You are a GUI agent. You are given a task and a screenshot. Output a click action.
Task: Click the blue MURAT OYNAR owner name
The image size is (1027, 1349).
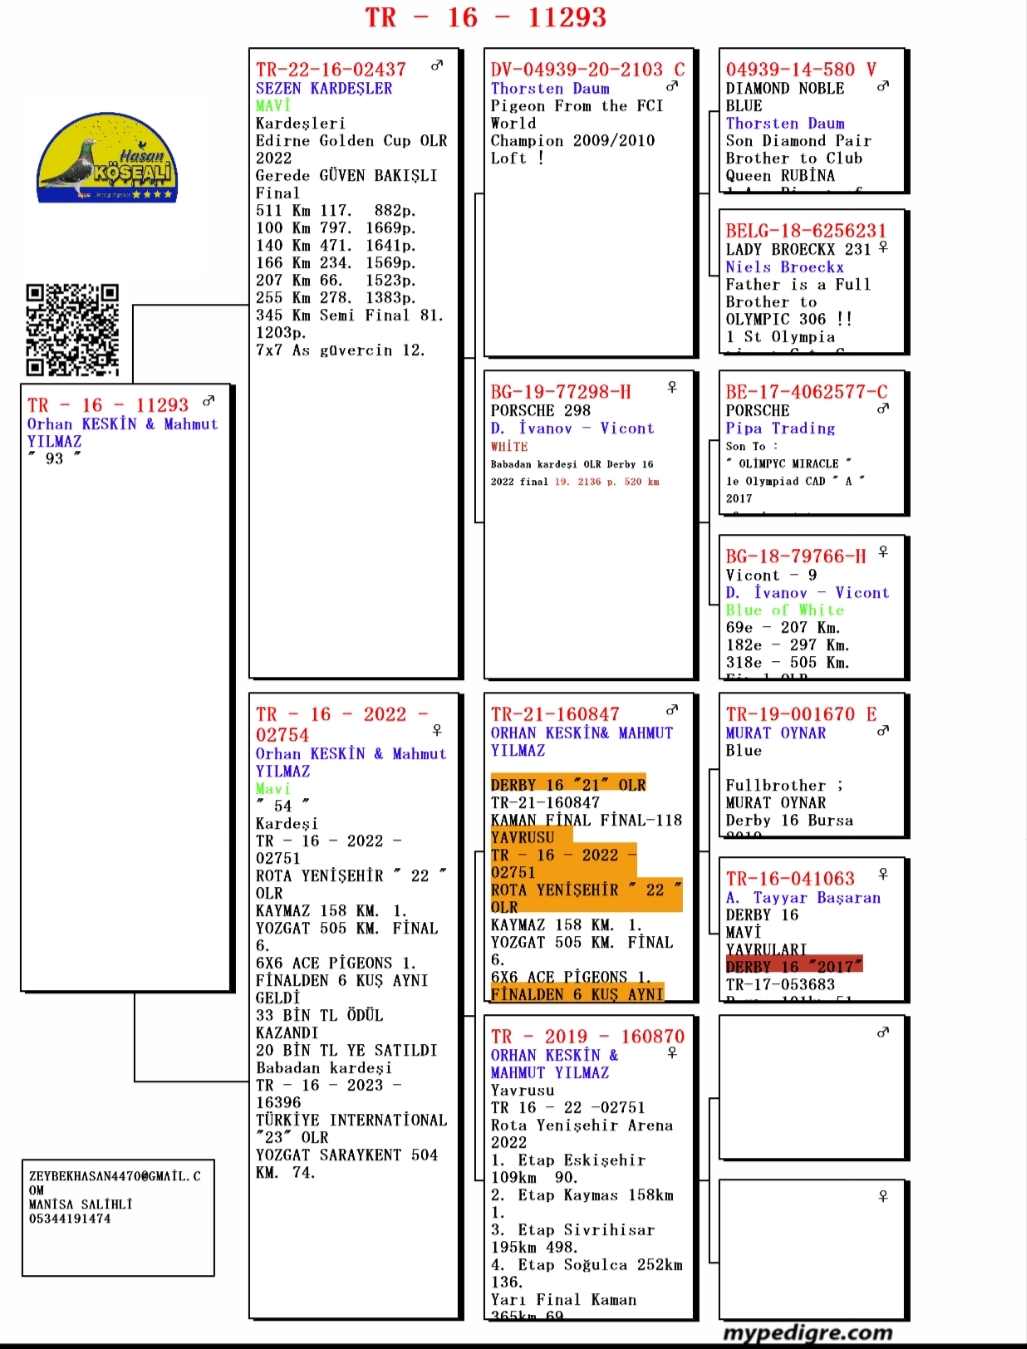776,733
